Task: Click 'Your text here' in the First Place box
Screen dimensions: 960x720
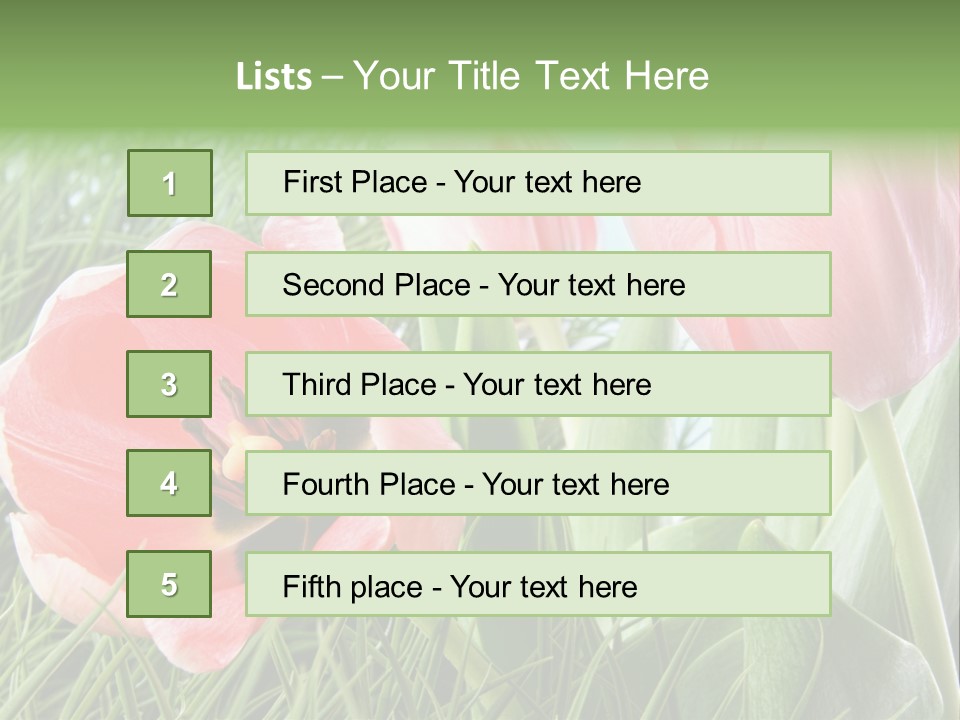Action: point(547,183)
